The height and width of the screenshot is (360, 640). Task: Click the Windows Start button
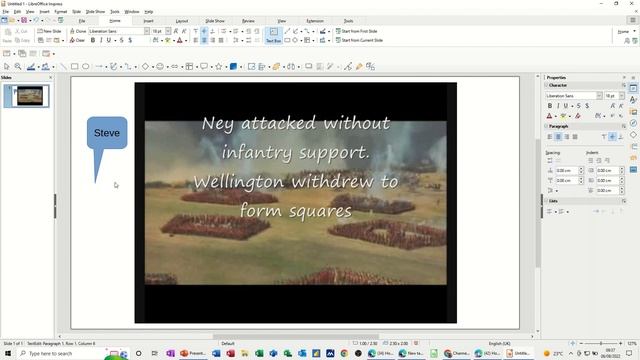click(7, 353)
